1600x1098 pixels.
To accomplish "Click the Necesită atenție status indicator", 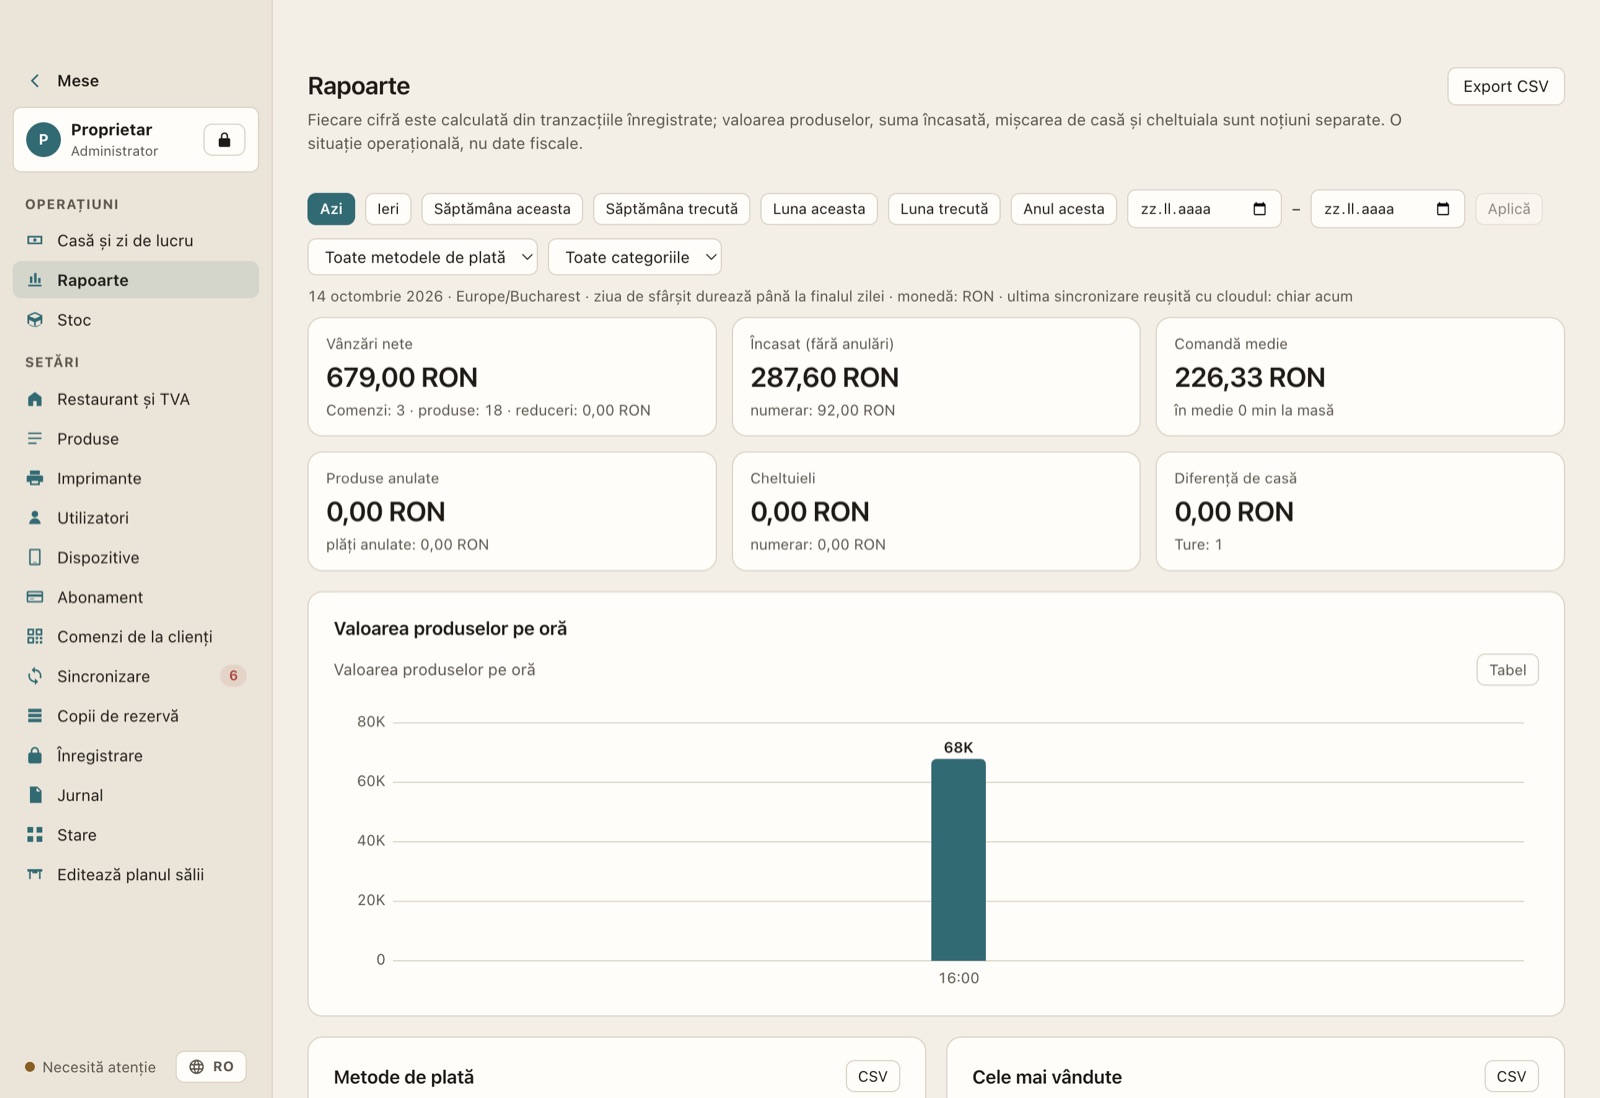I will (90, 1067).
